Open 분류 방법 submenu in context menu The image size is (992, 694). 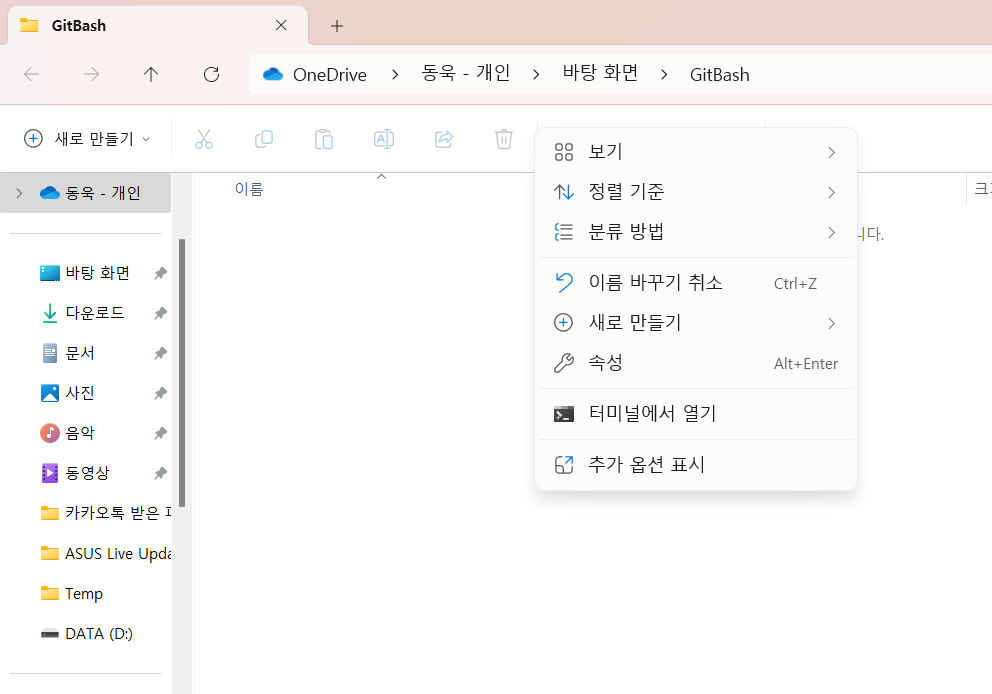(x=696, y=232)
